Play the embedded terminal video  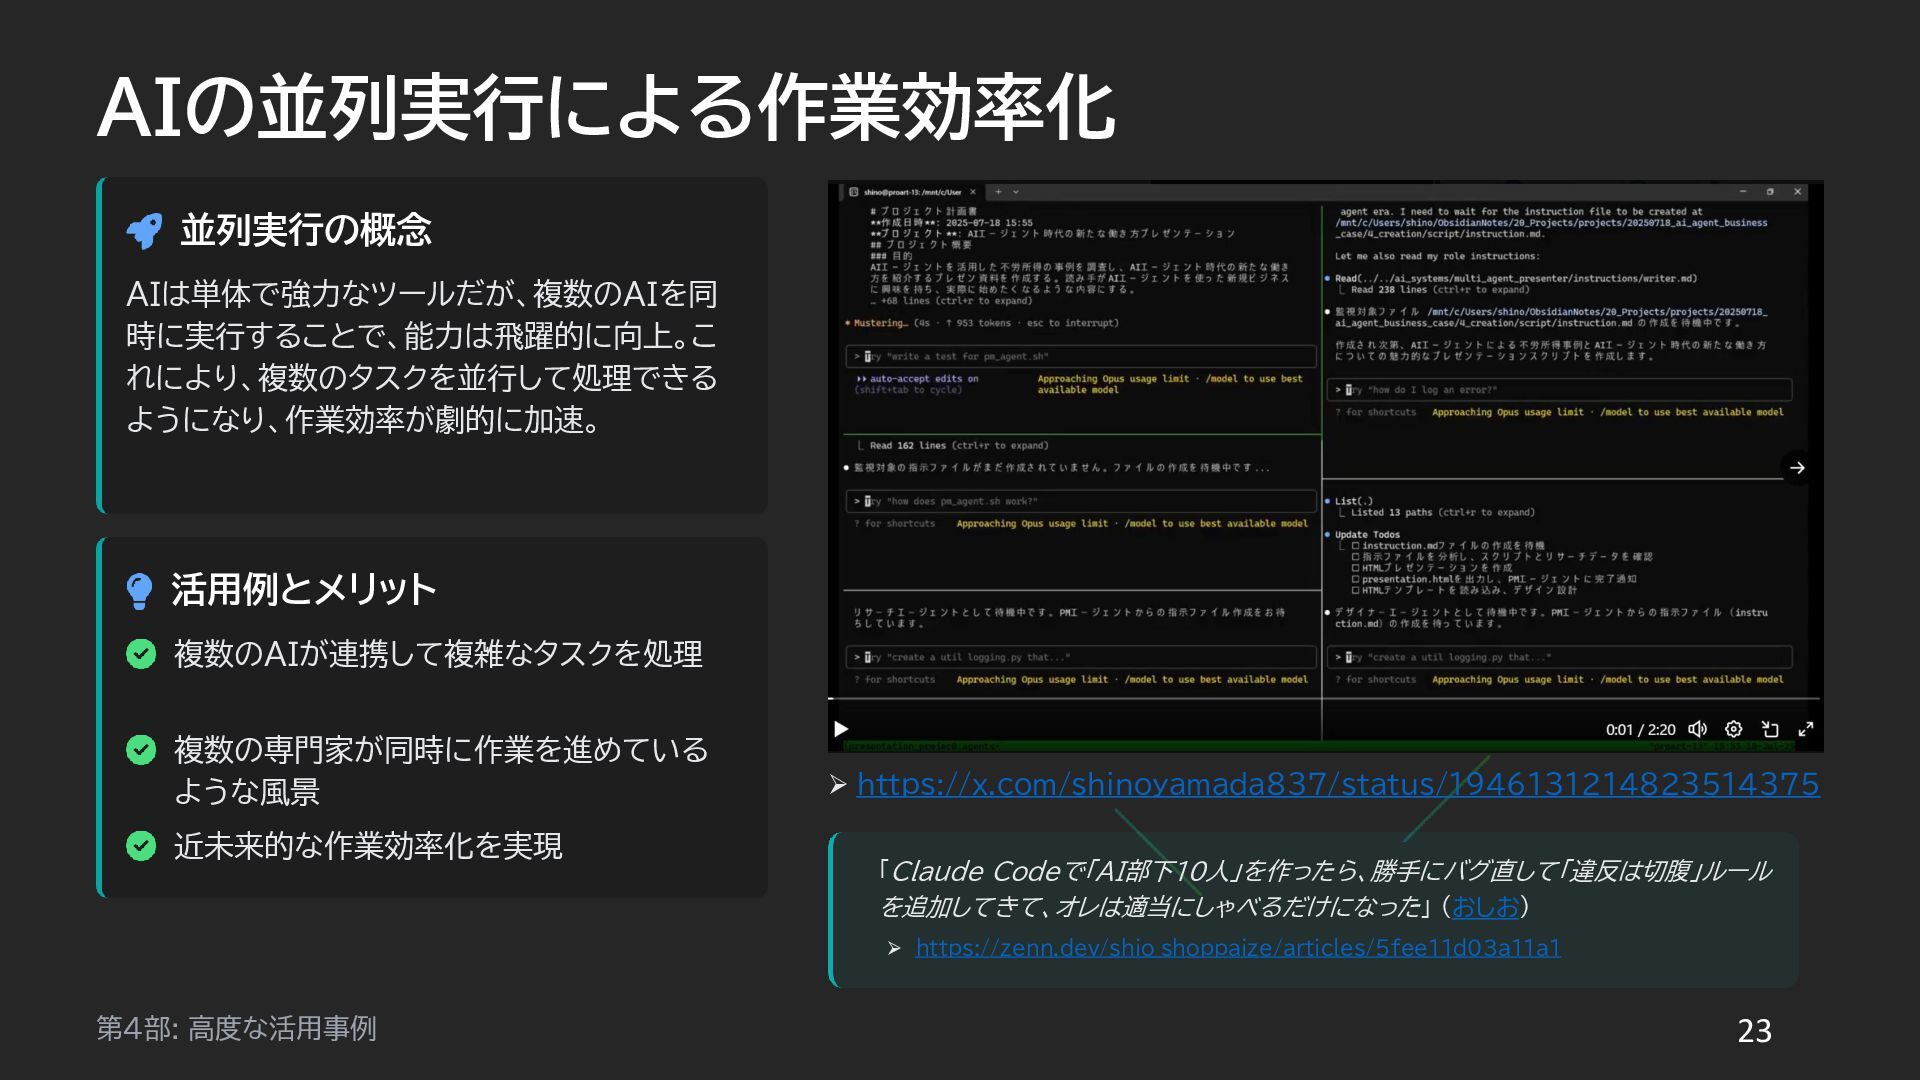click(841, 729)
